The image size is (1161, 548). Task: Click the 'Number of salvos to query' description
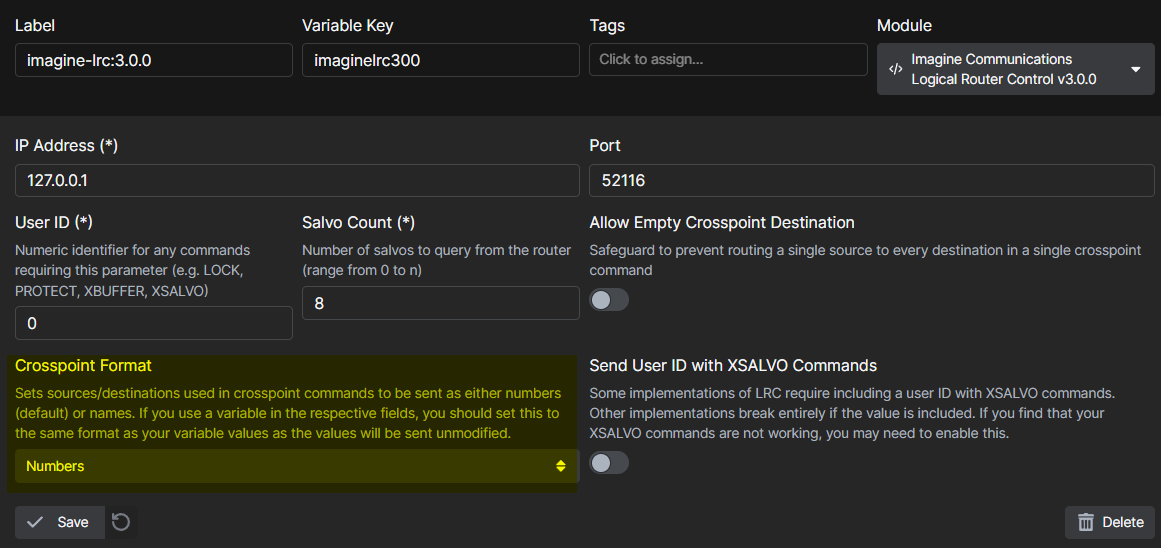coord(437,260)
